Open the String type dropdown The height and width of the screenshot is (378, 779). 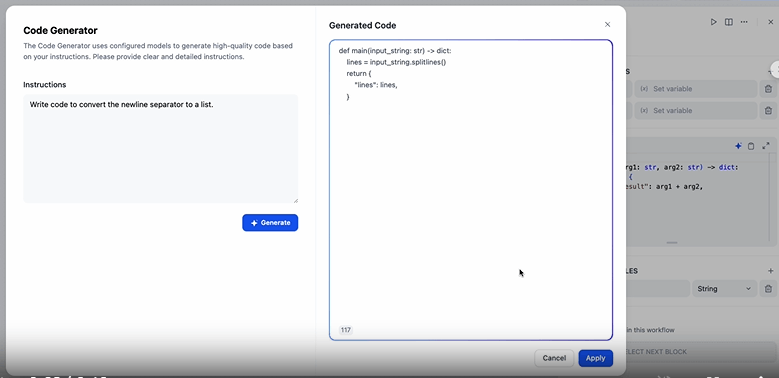tap(724, 289)
